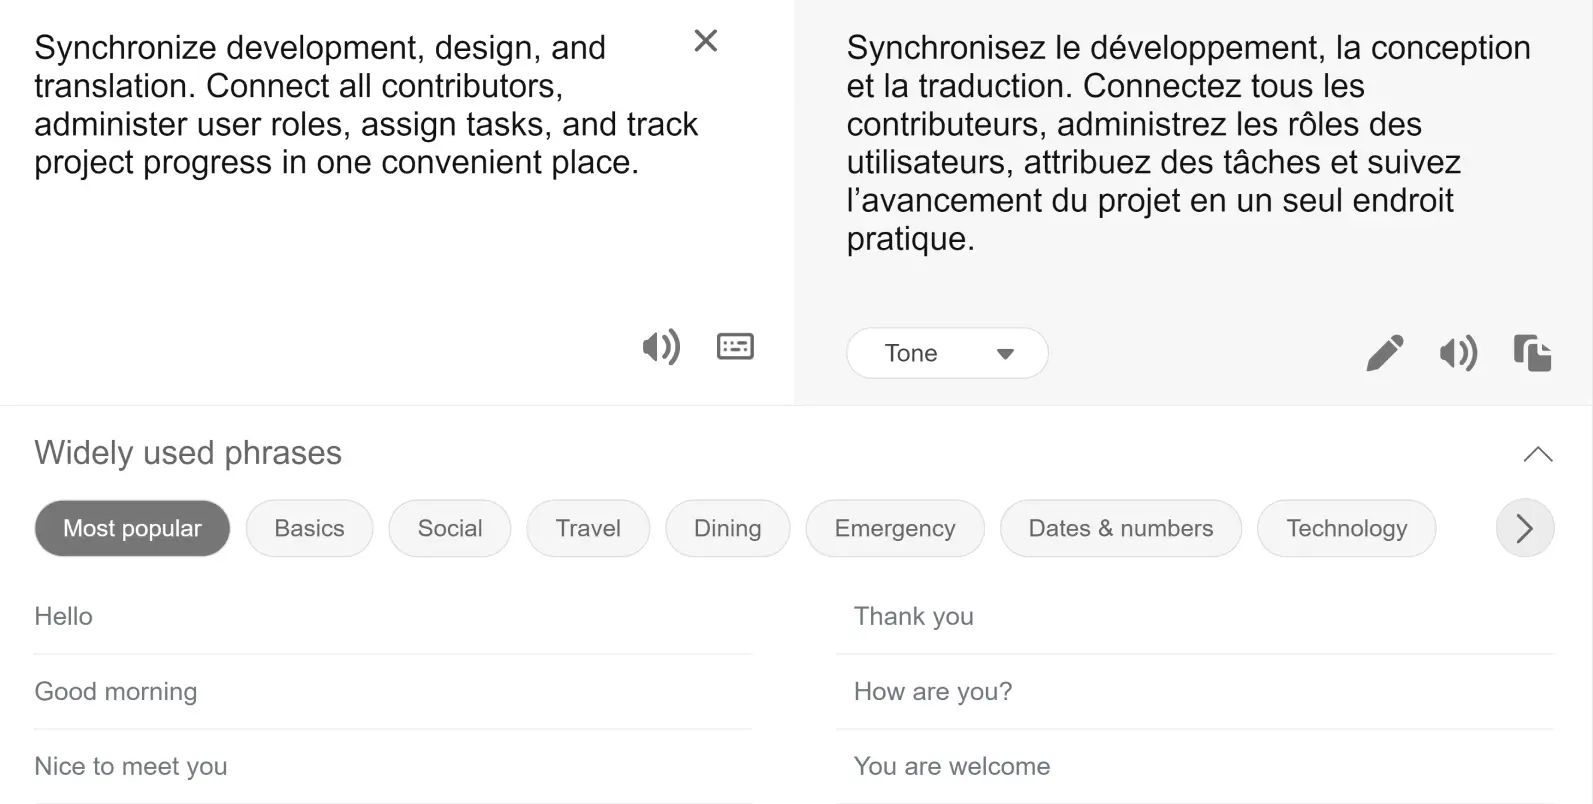Viewport: 1593px width, 804px height.
Task: Select the Most popular phrases category
Action: click(132, 528)
